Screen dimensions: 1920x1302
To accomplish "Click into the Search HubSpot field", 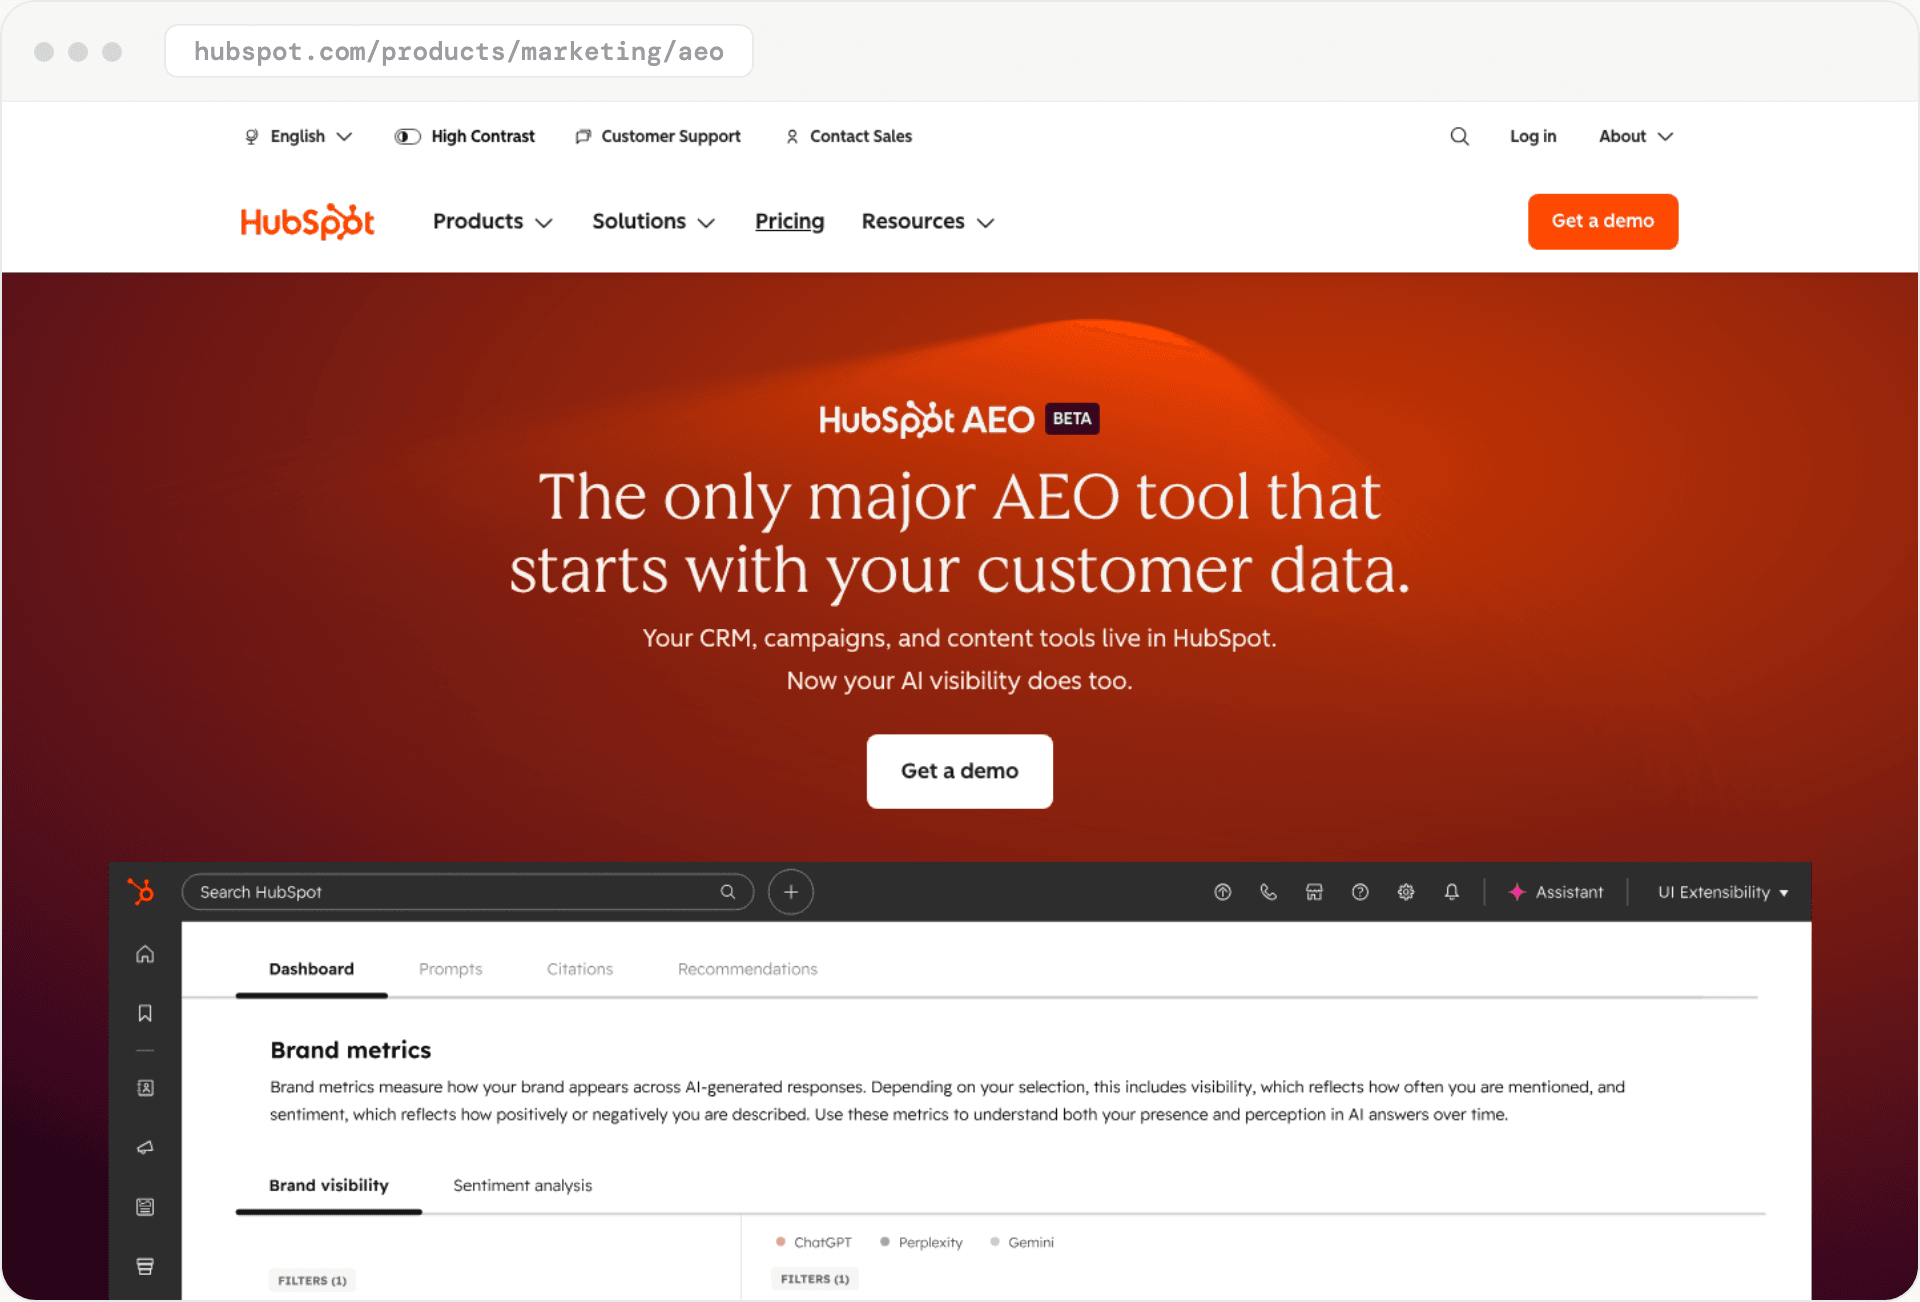I will click(x=467, y=892).
